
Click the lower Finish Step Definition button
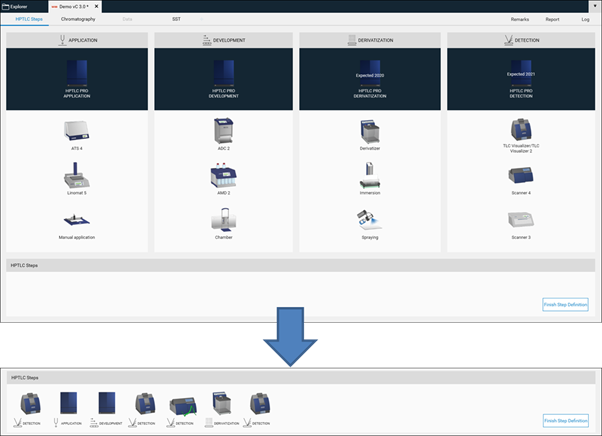tap(566, 421)
